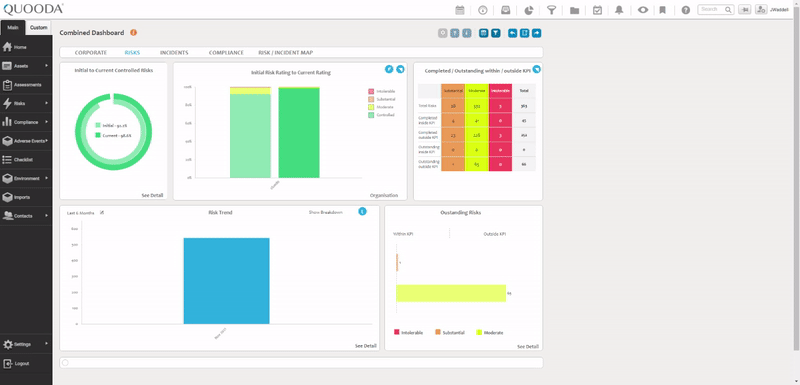
Task: Click the orange info icon beside Combined Dashboard
Action: tap(134, 33)
